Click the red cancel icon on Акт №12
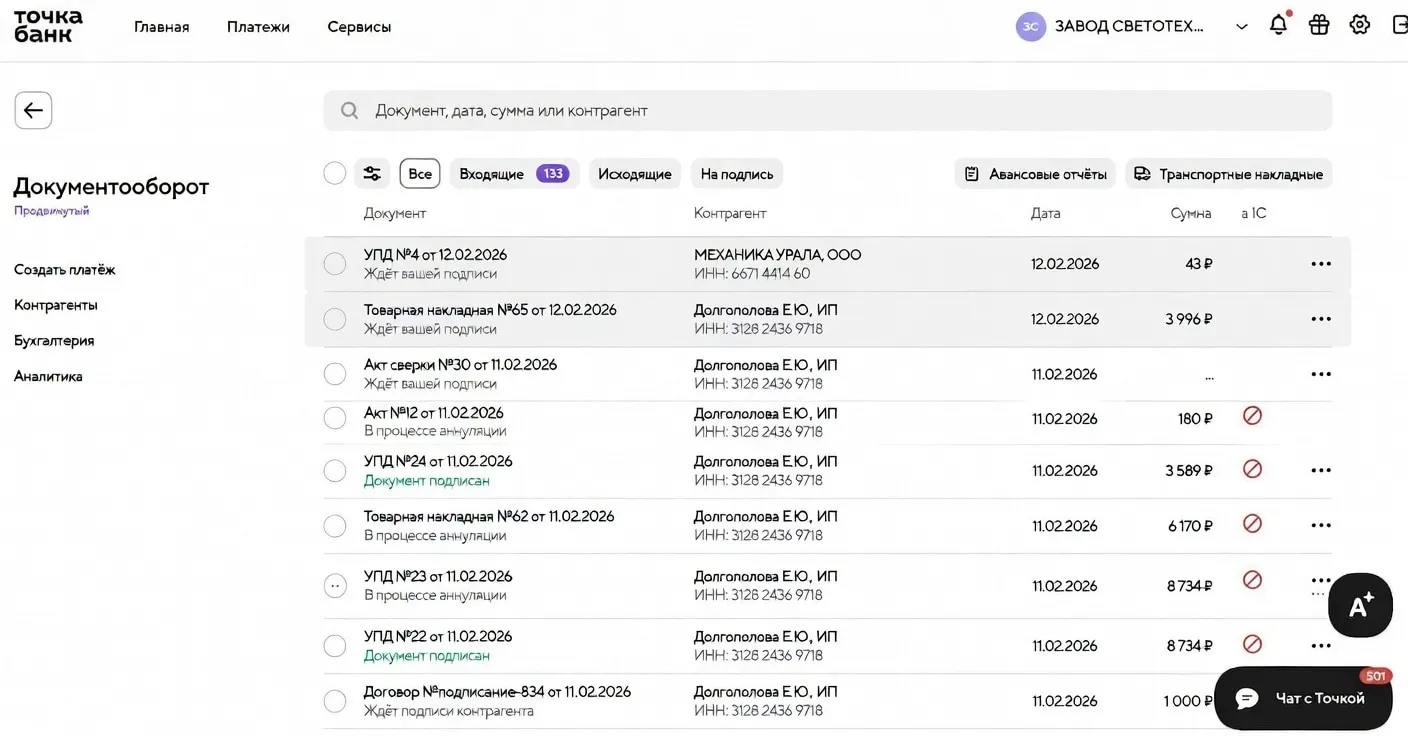 [x=1252, y=413]
